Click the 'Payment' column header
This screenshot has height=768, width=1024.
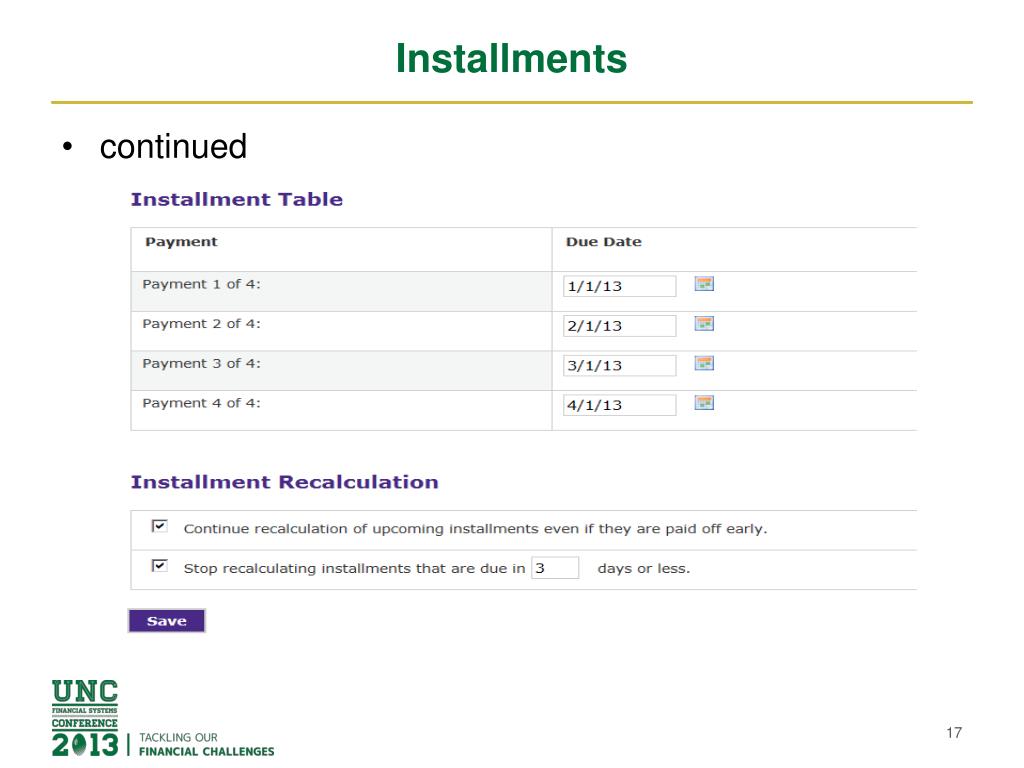click(x=182, y=242)
